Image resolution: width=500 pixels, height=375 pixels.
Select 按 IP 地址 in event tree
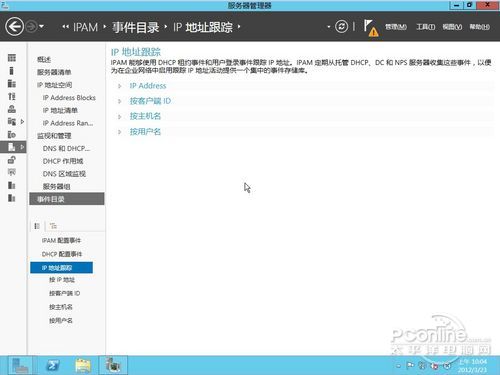coord(62,280)
